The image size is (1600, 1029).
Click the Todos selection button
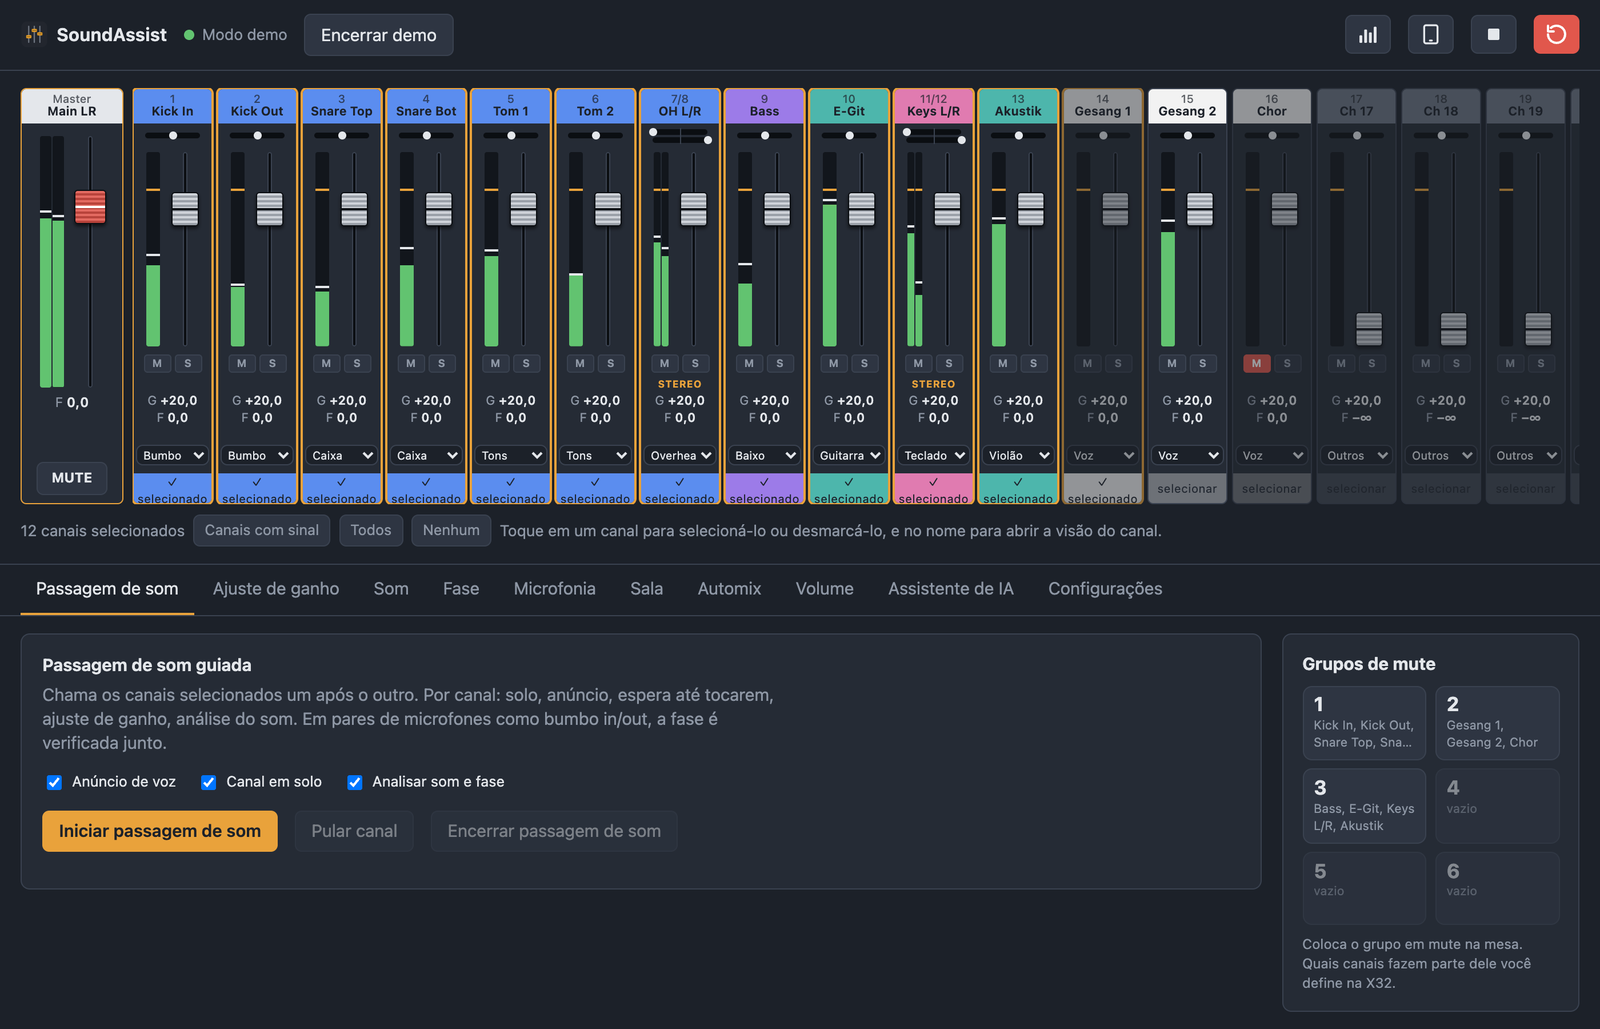pyautogui.click(x=371, y=530)
